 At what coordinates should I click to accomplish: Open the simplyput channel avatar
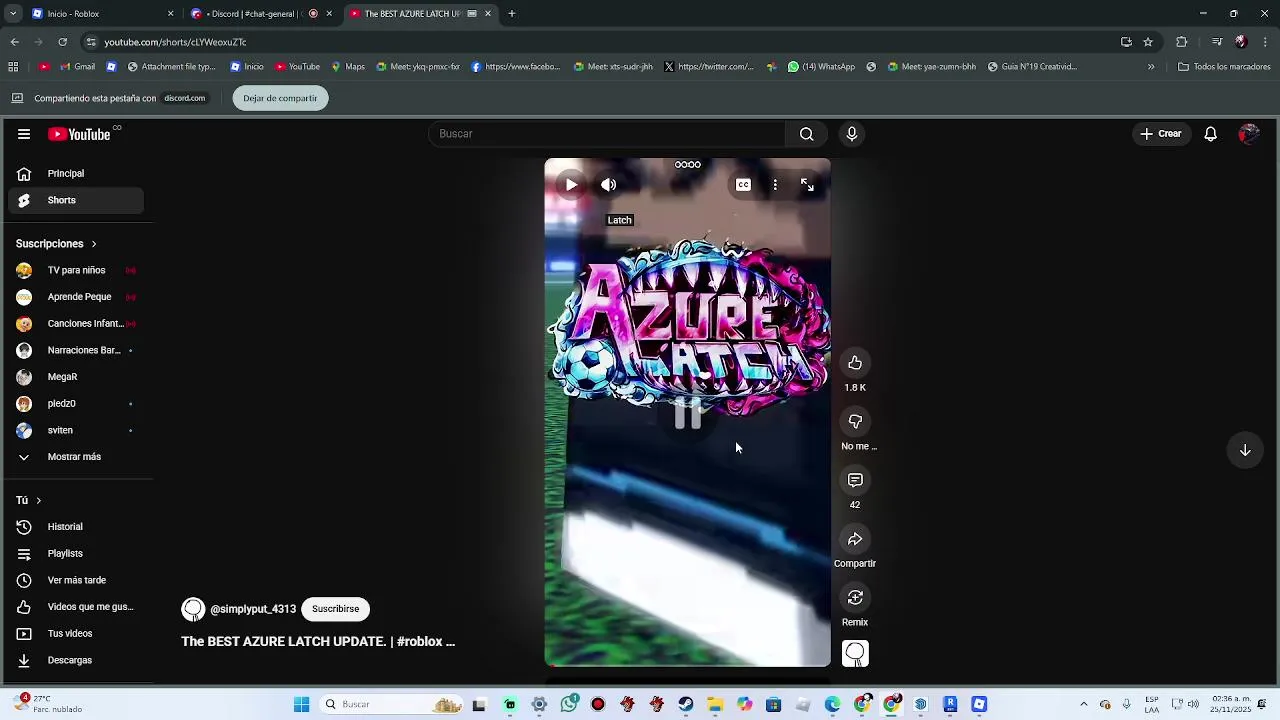click(x=193, y=609)
